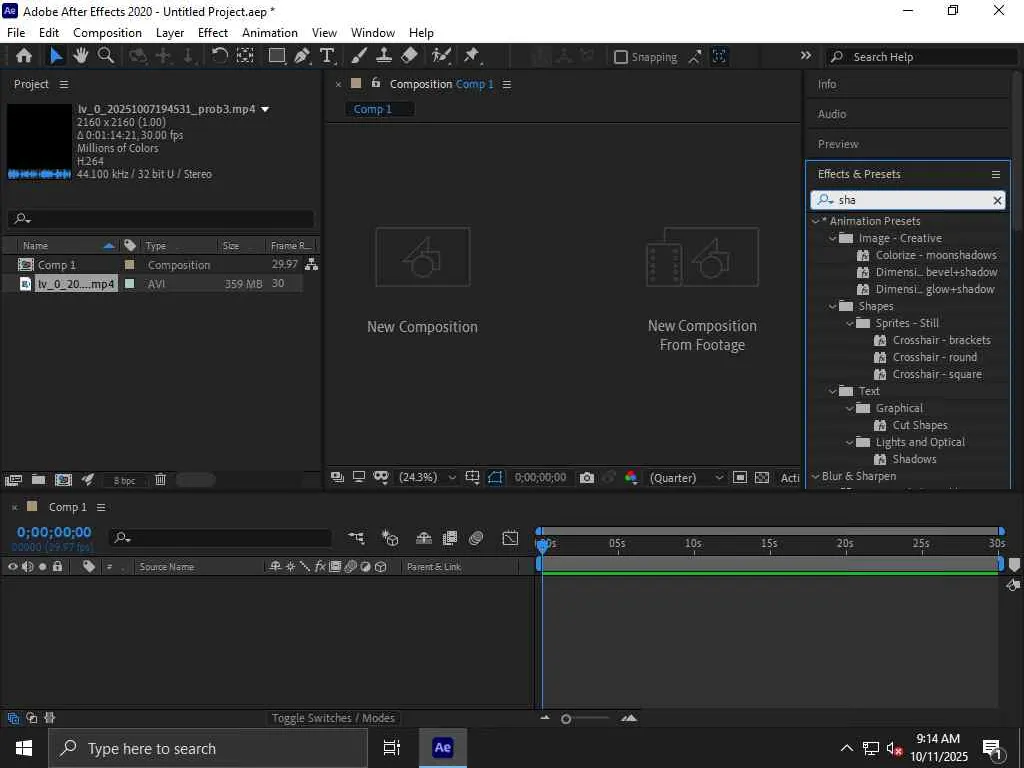Image resolution: width=1024 pixels, height=768 pixels.
Task: Toggle Draft 3D in the timeline
Action: pos(390,537)
